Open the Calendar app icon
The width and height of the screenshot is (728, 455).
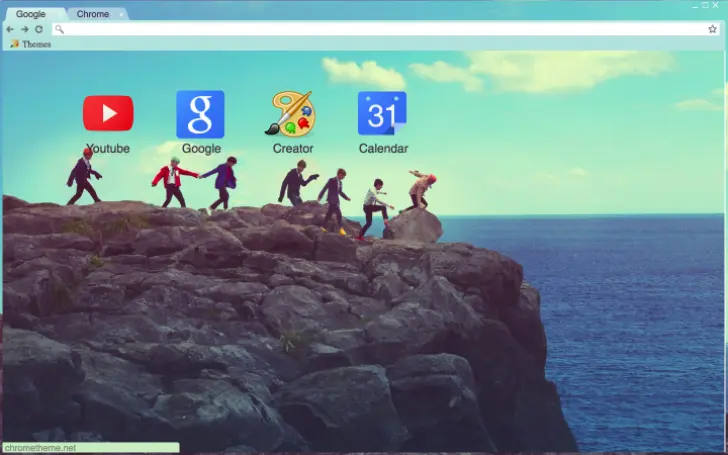(x=382, y=114)
